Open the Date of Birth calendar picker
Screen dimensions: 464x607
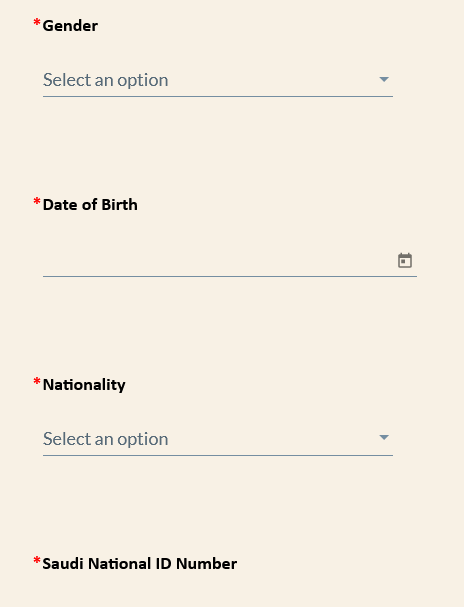coord(405,261)
